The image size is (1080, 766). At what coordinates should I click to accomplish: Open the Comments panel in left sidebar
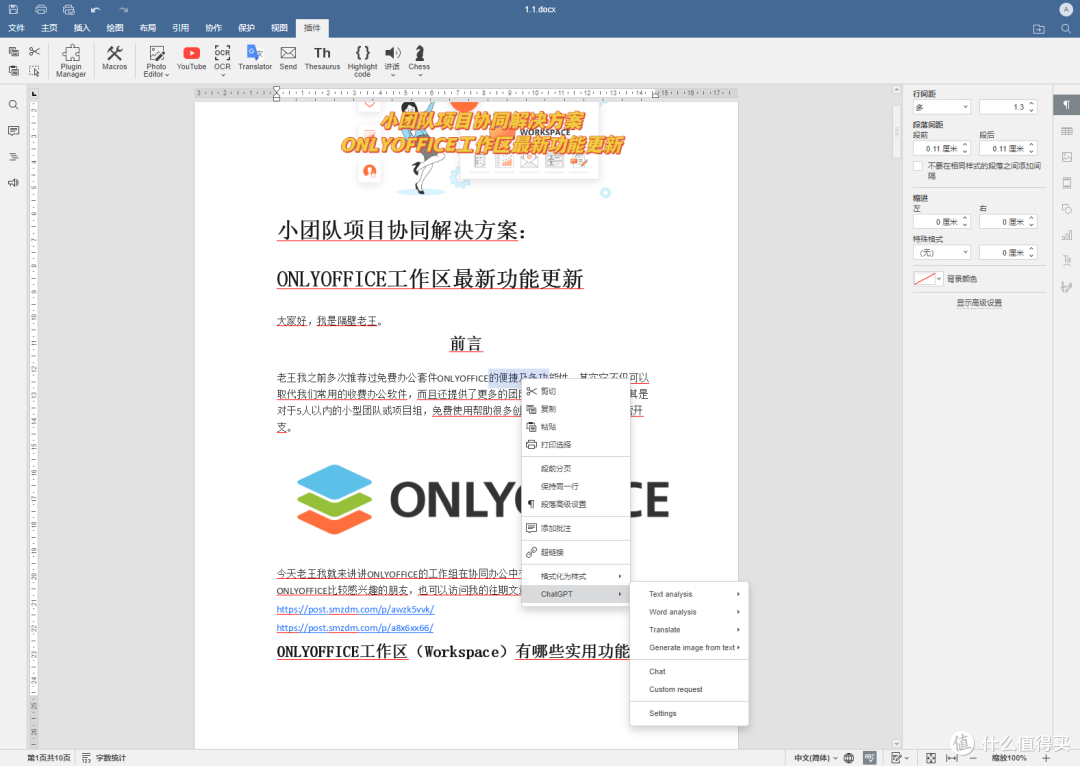tap(13, 131)
